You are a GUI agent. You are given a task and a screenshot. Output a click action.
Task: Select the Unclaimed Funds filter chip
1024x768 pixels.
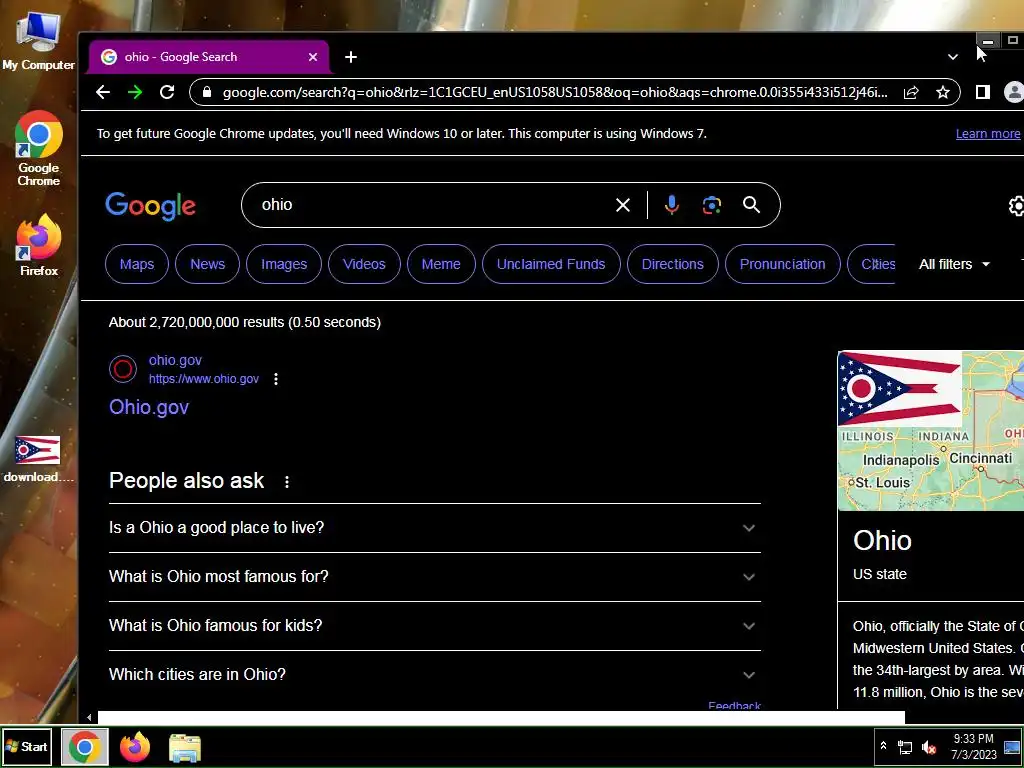[551, 264]
